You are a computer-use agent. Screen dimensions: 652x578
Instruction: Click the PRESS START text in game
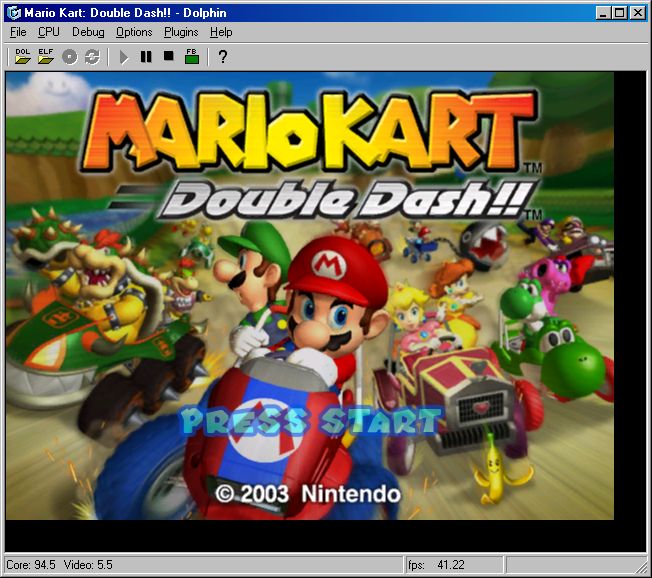tap(311, 421)
